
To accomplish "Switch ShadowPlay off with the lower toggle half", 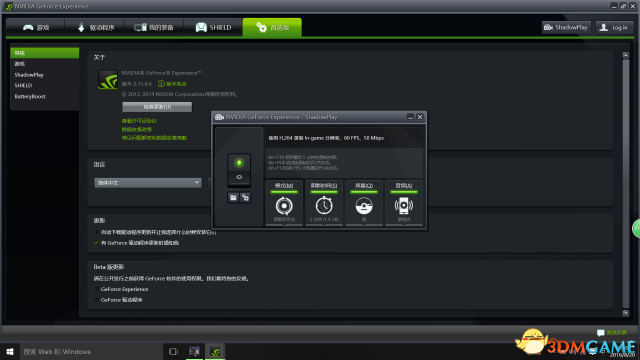I will [x=239, y=178].
